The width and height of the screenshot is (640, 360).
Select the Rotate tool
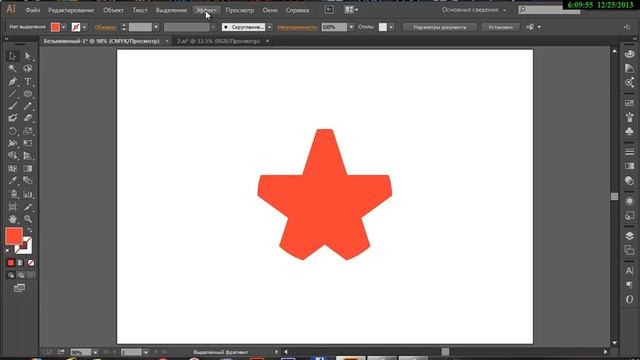(x=12, y=131)
